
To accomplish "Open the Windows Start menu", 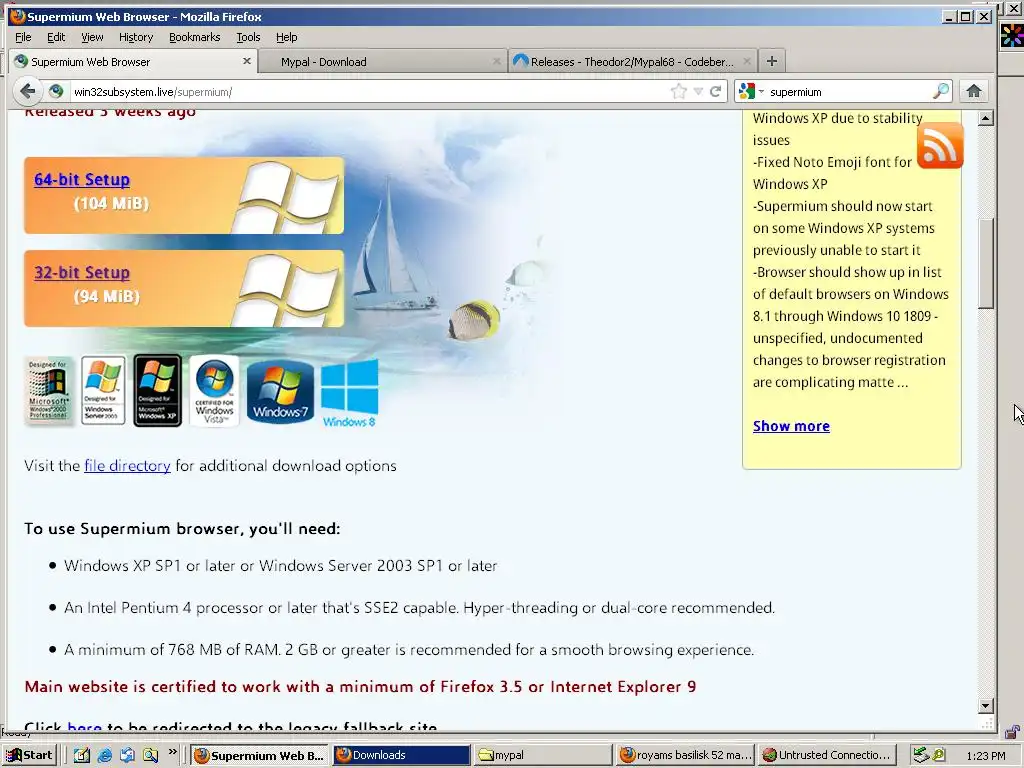I will (29, 755).
